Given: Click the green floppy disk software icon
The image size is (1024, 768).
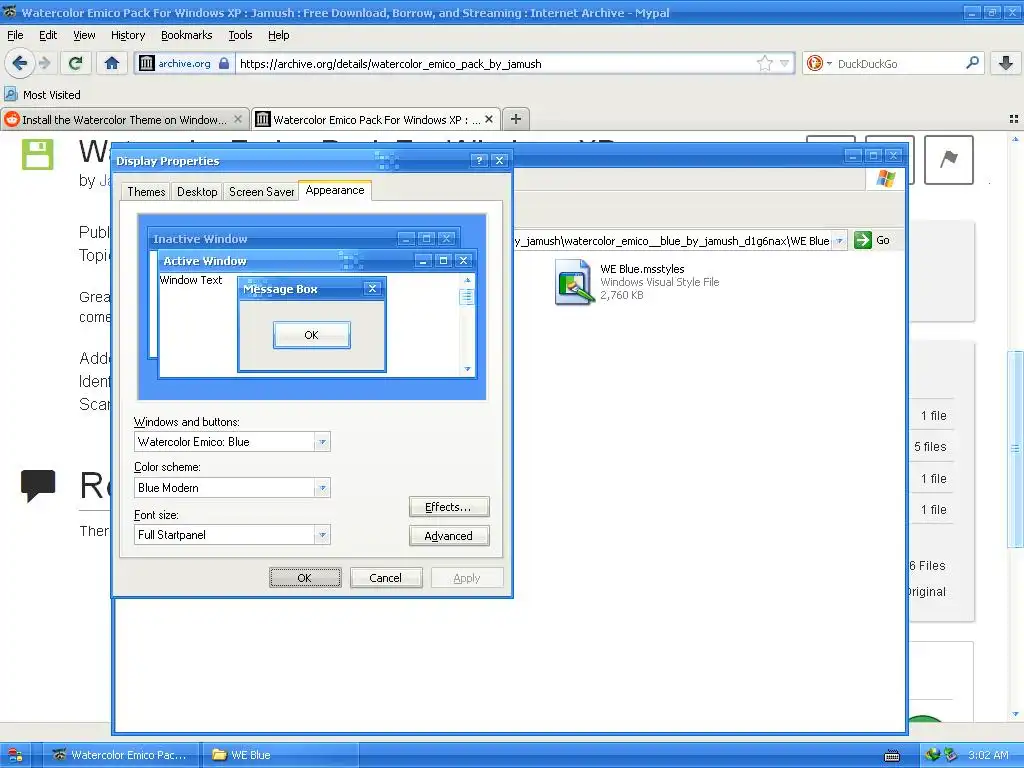Looking at the screenshot, I should [37, 155].
